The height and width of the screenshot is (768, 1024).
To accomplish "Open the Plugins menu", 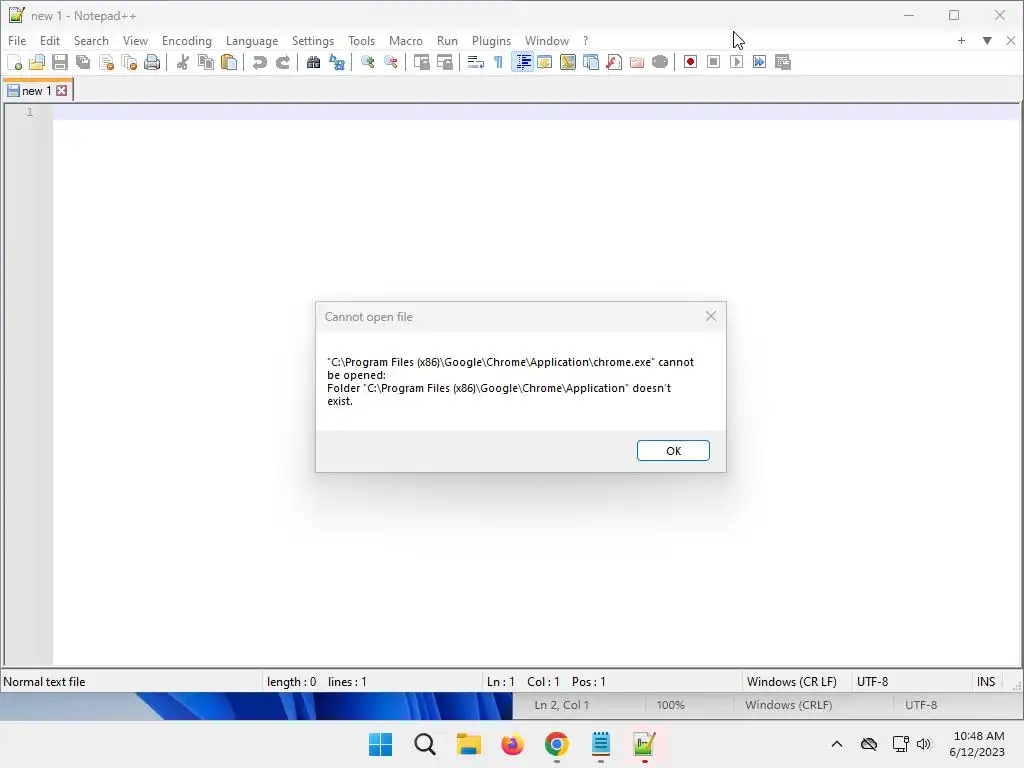I will (491, 40).
